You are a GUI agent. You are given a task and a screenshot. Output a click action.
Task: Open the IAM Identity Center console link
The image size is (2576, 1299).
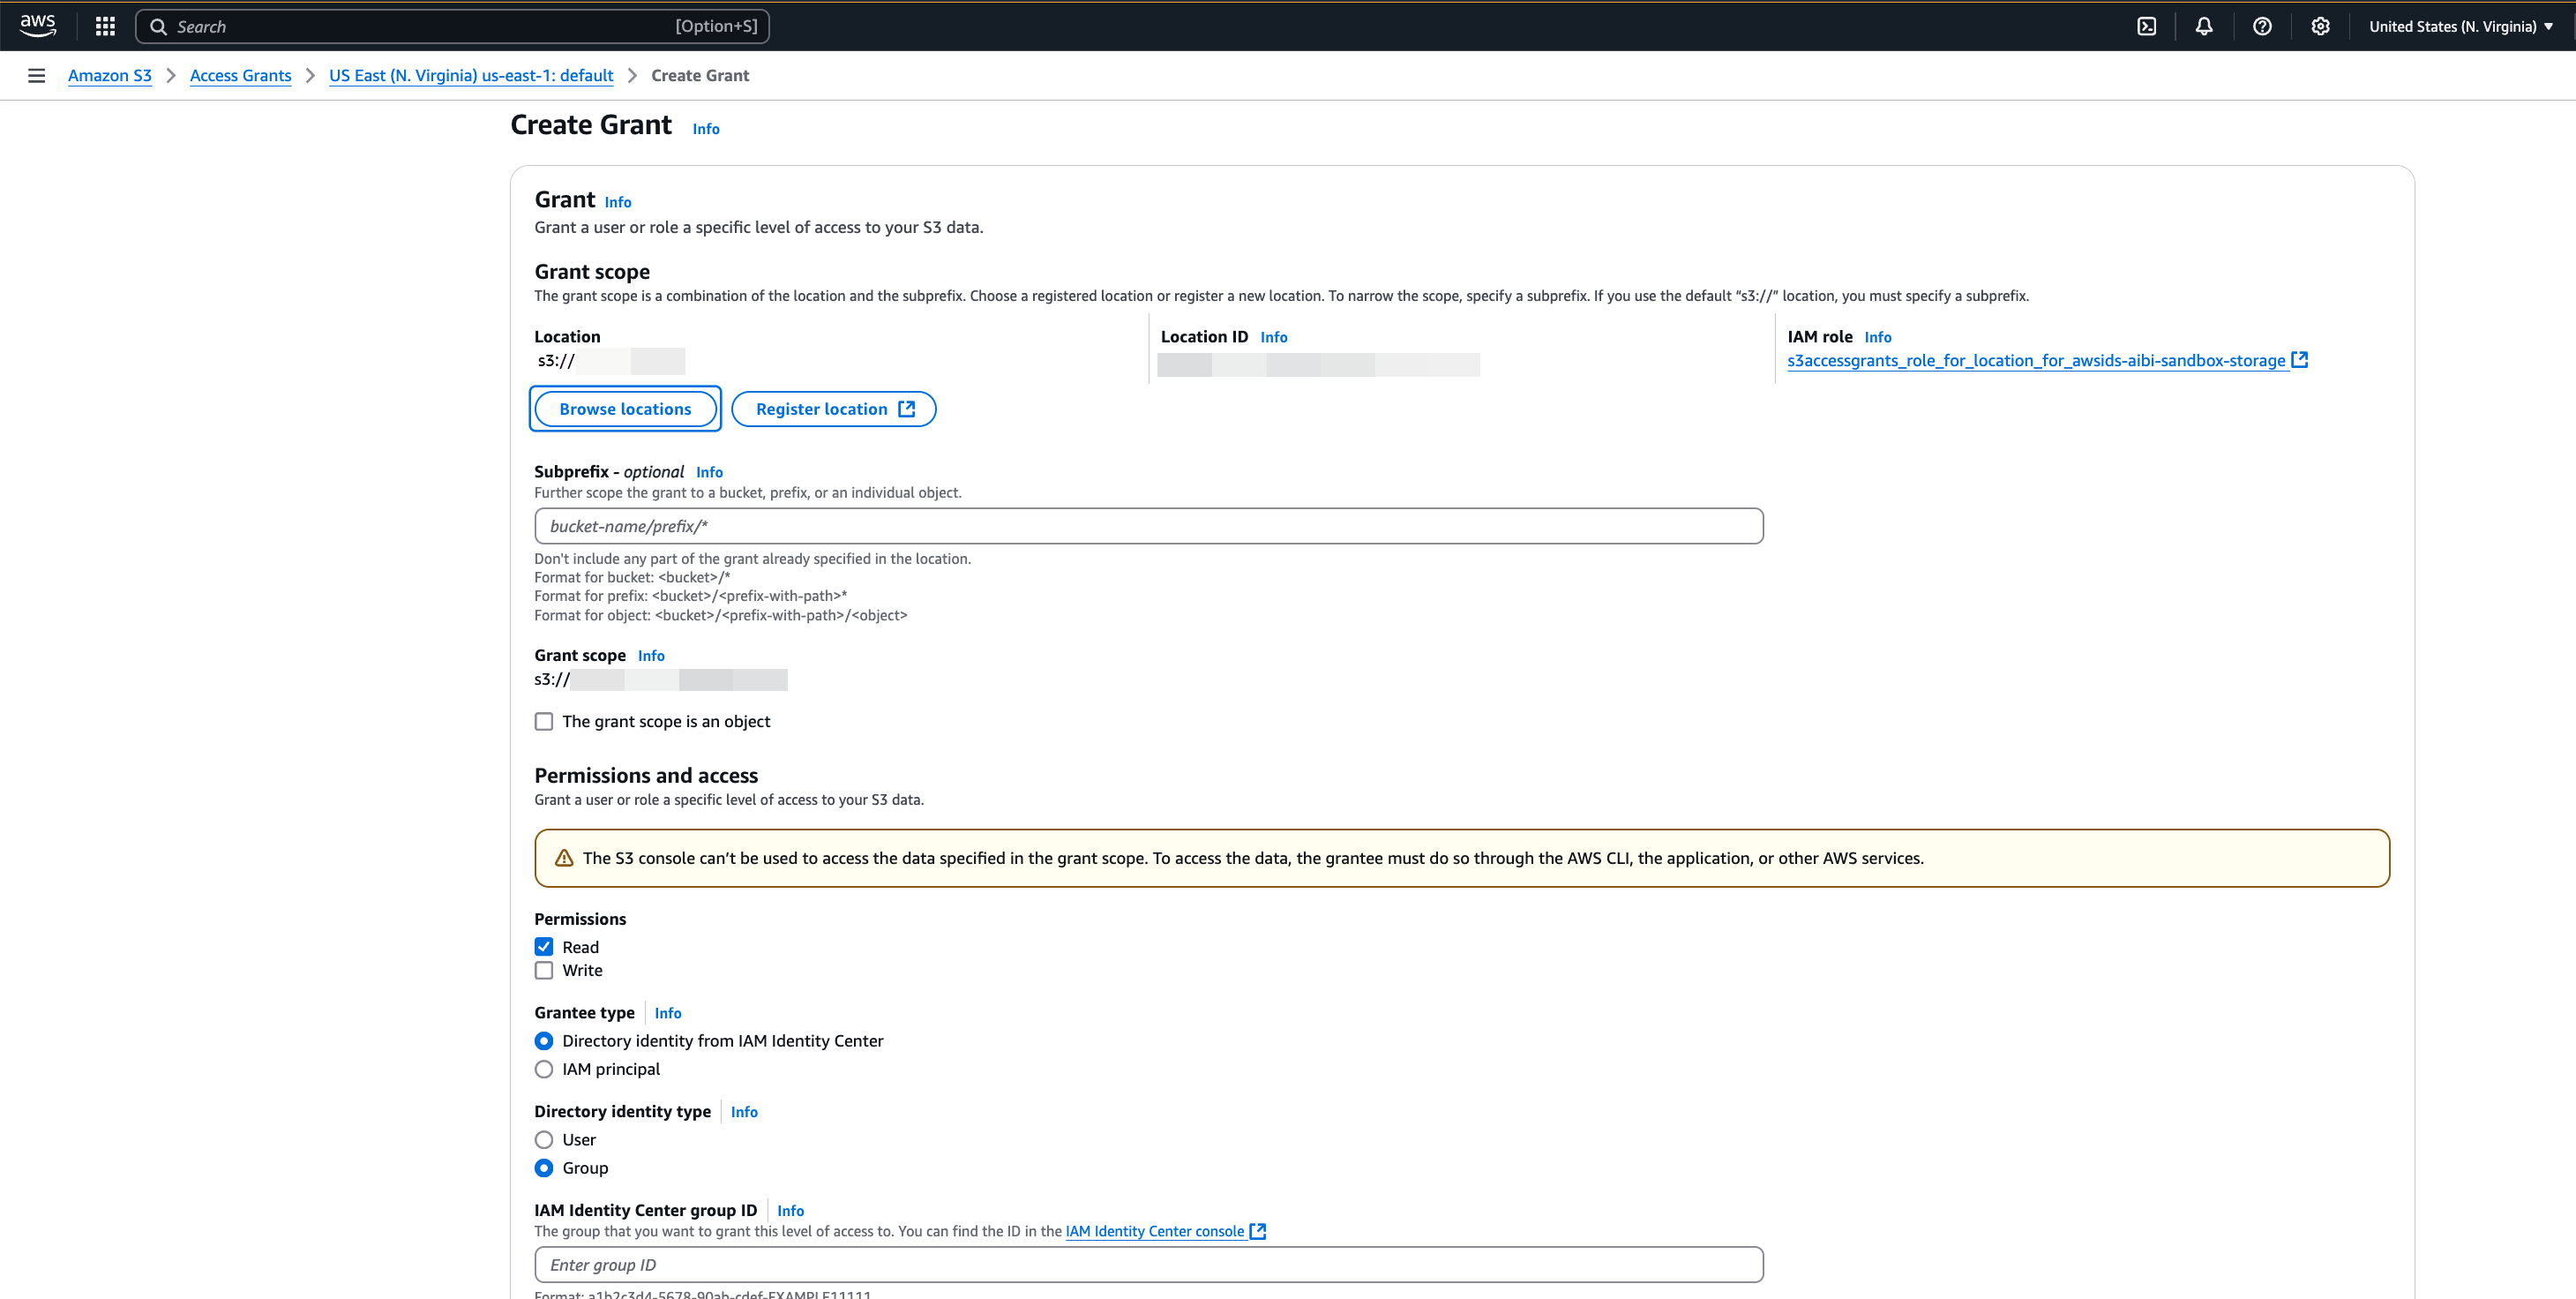click(1156, 1231)
